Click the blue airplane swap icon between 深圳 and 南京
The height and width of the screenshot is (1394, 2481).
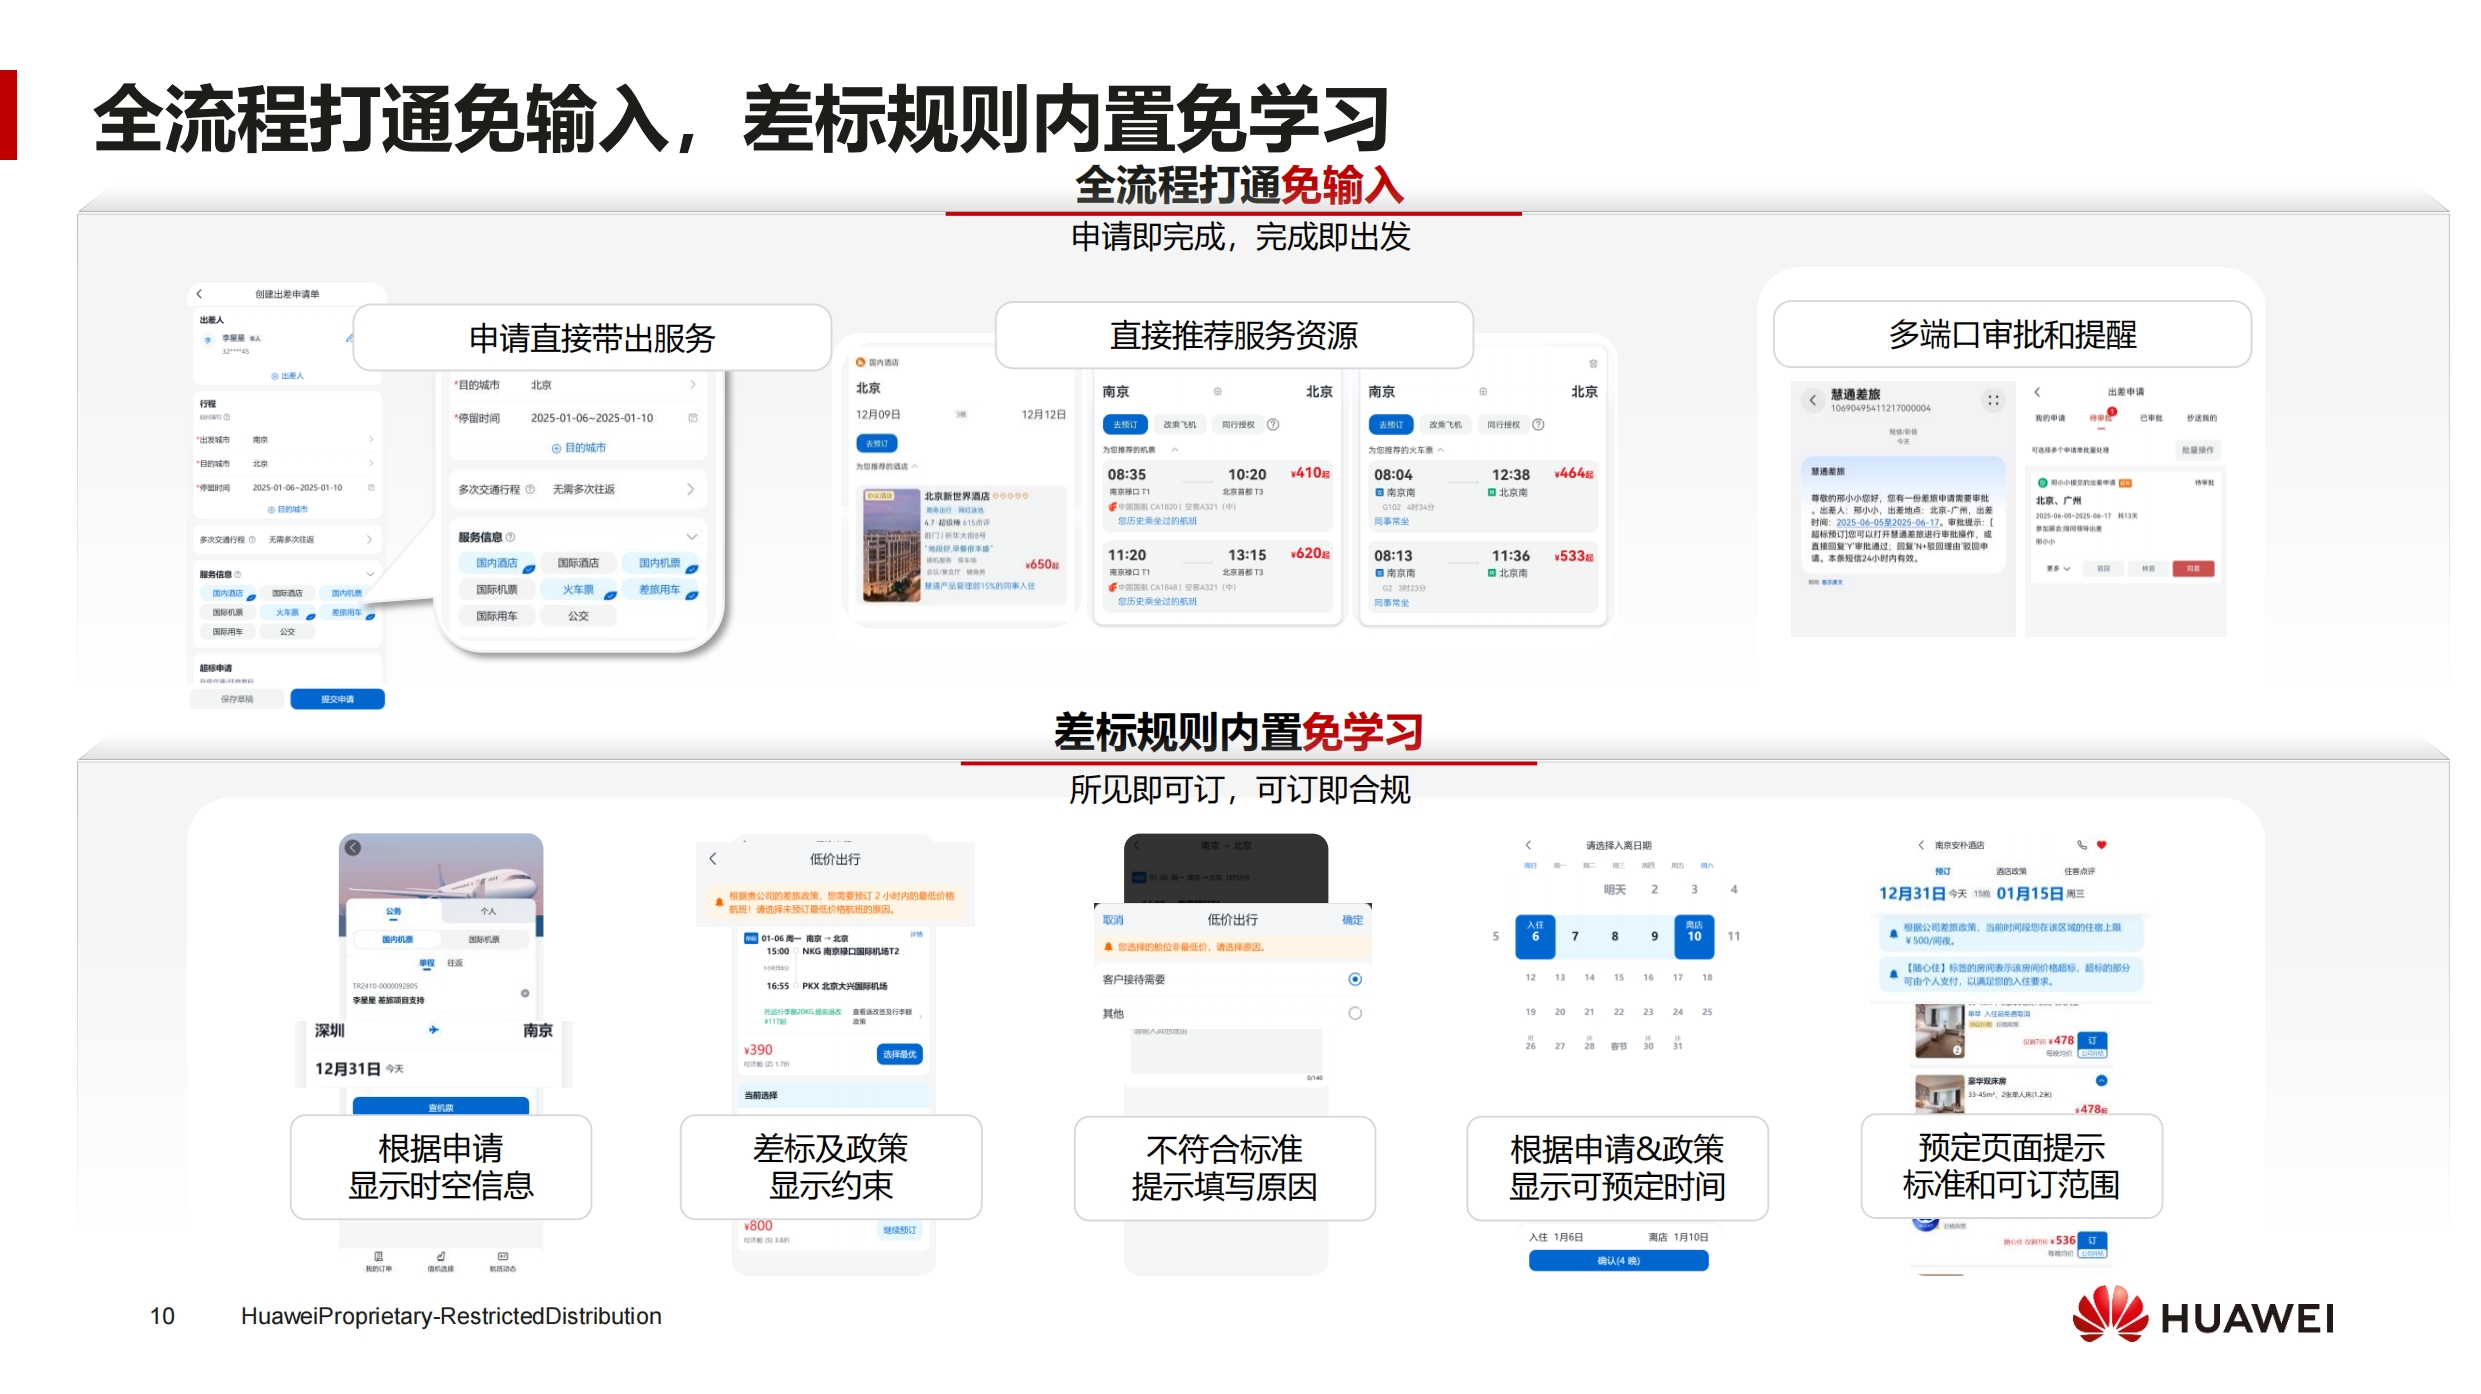pos(433,1029)
